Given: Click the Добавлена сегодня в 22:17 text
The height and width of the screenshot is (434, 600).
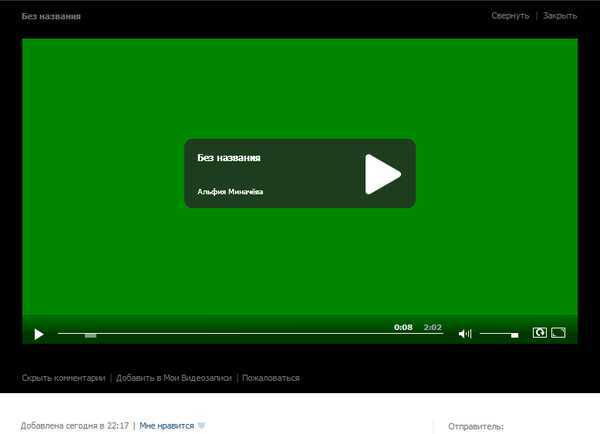Looking at the screenshot, I should click(75, 426).
